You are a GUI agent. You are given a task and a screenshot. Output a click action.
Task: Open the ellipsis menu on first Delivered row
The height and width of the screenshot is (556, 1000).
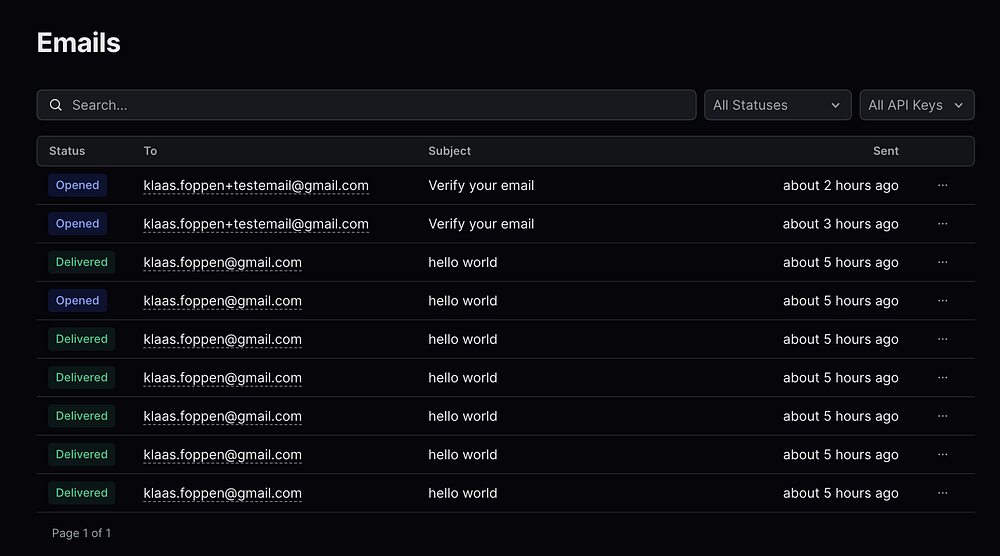coord(943,262)
